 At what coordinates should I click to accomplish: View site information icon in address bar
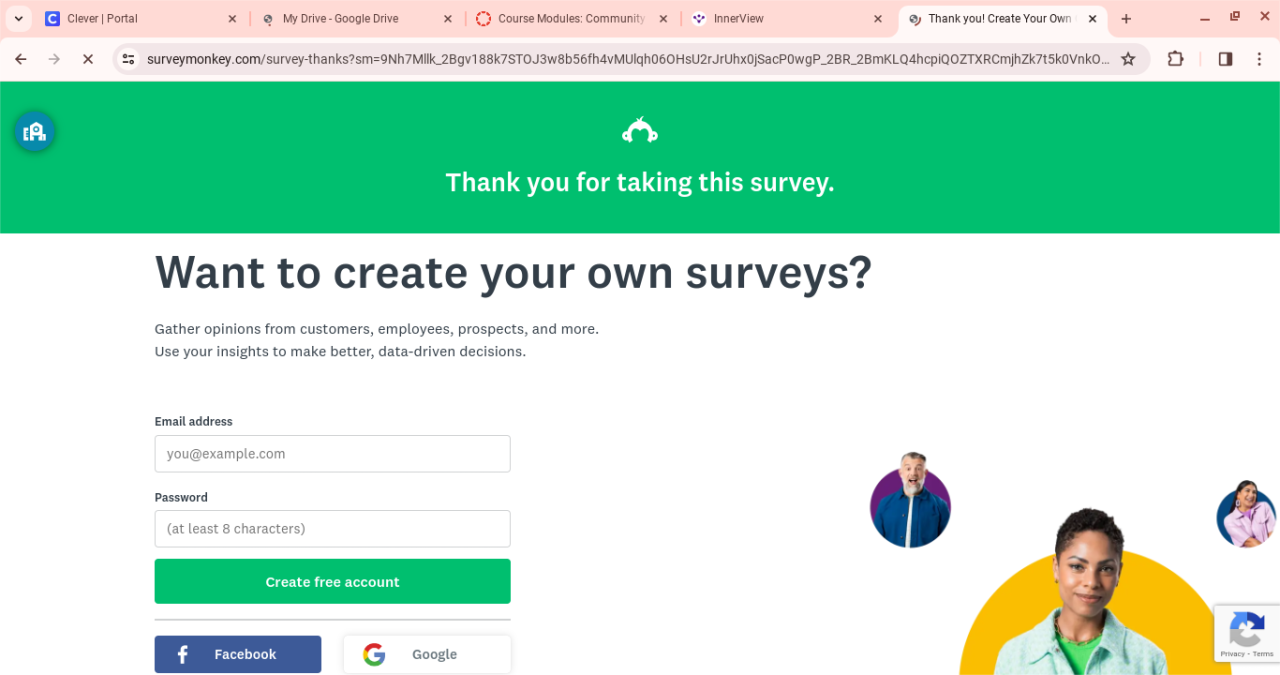tap(128, 59)
